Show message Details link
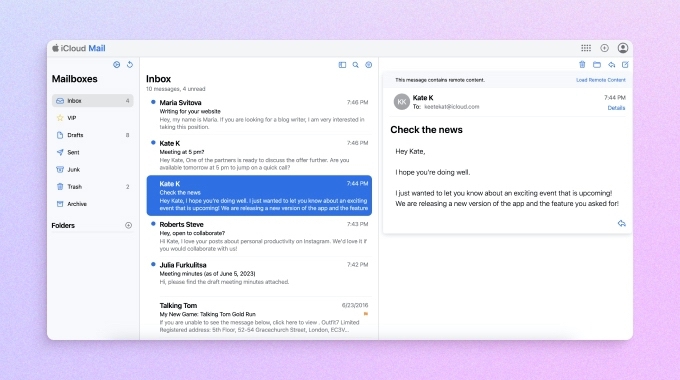Viewport: 680px width, 380px height. (616, 108)
